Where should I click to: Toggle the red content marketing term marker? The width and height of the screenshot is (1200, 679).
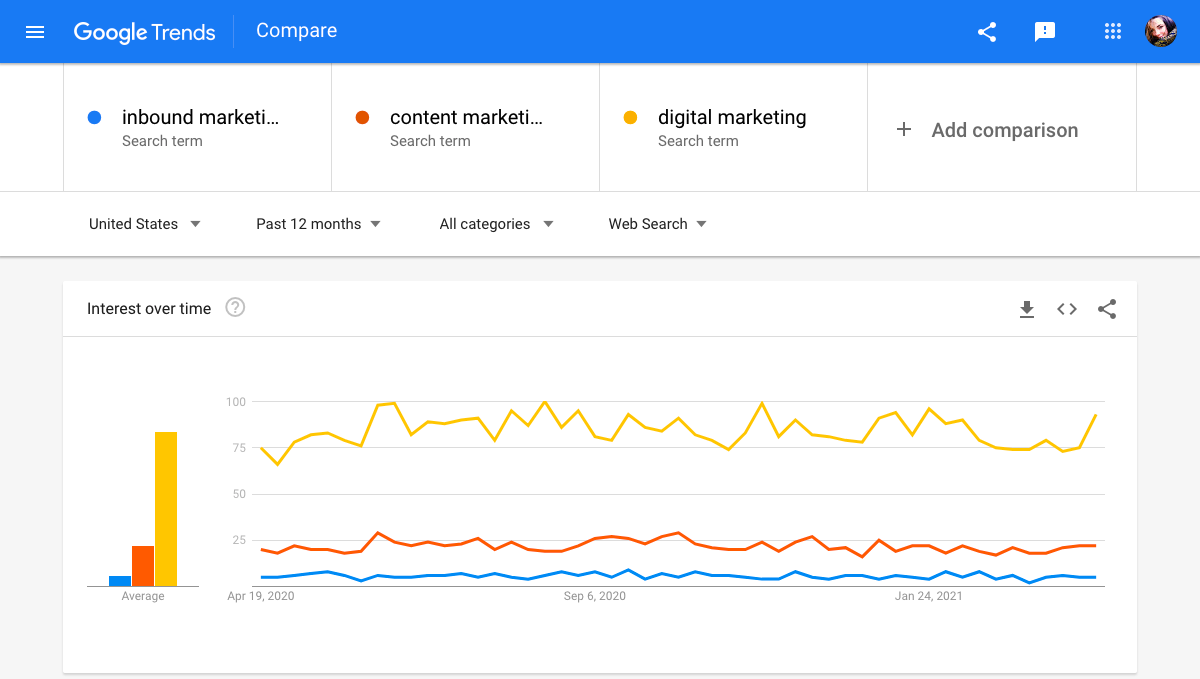(x=362, y=117)
